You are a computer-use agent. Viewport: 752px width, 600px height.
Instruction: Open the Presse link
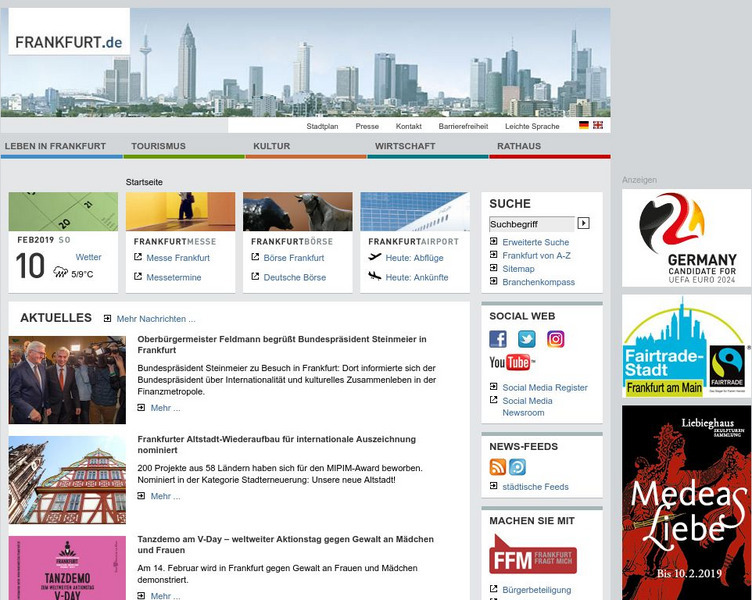click(x=367, y=126)
